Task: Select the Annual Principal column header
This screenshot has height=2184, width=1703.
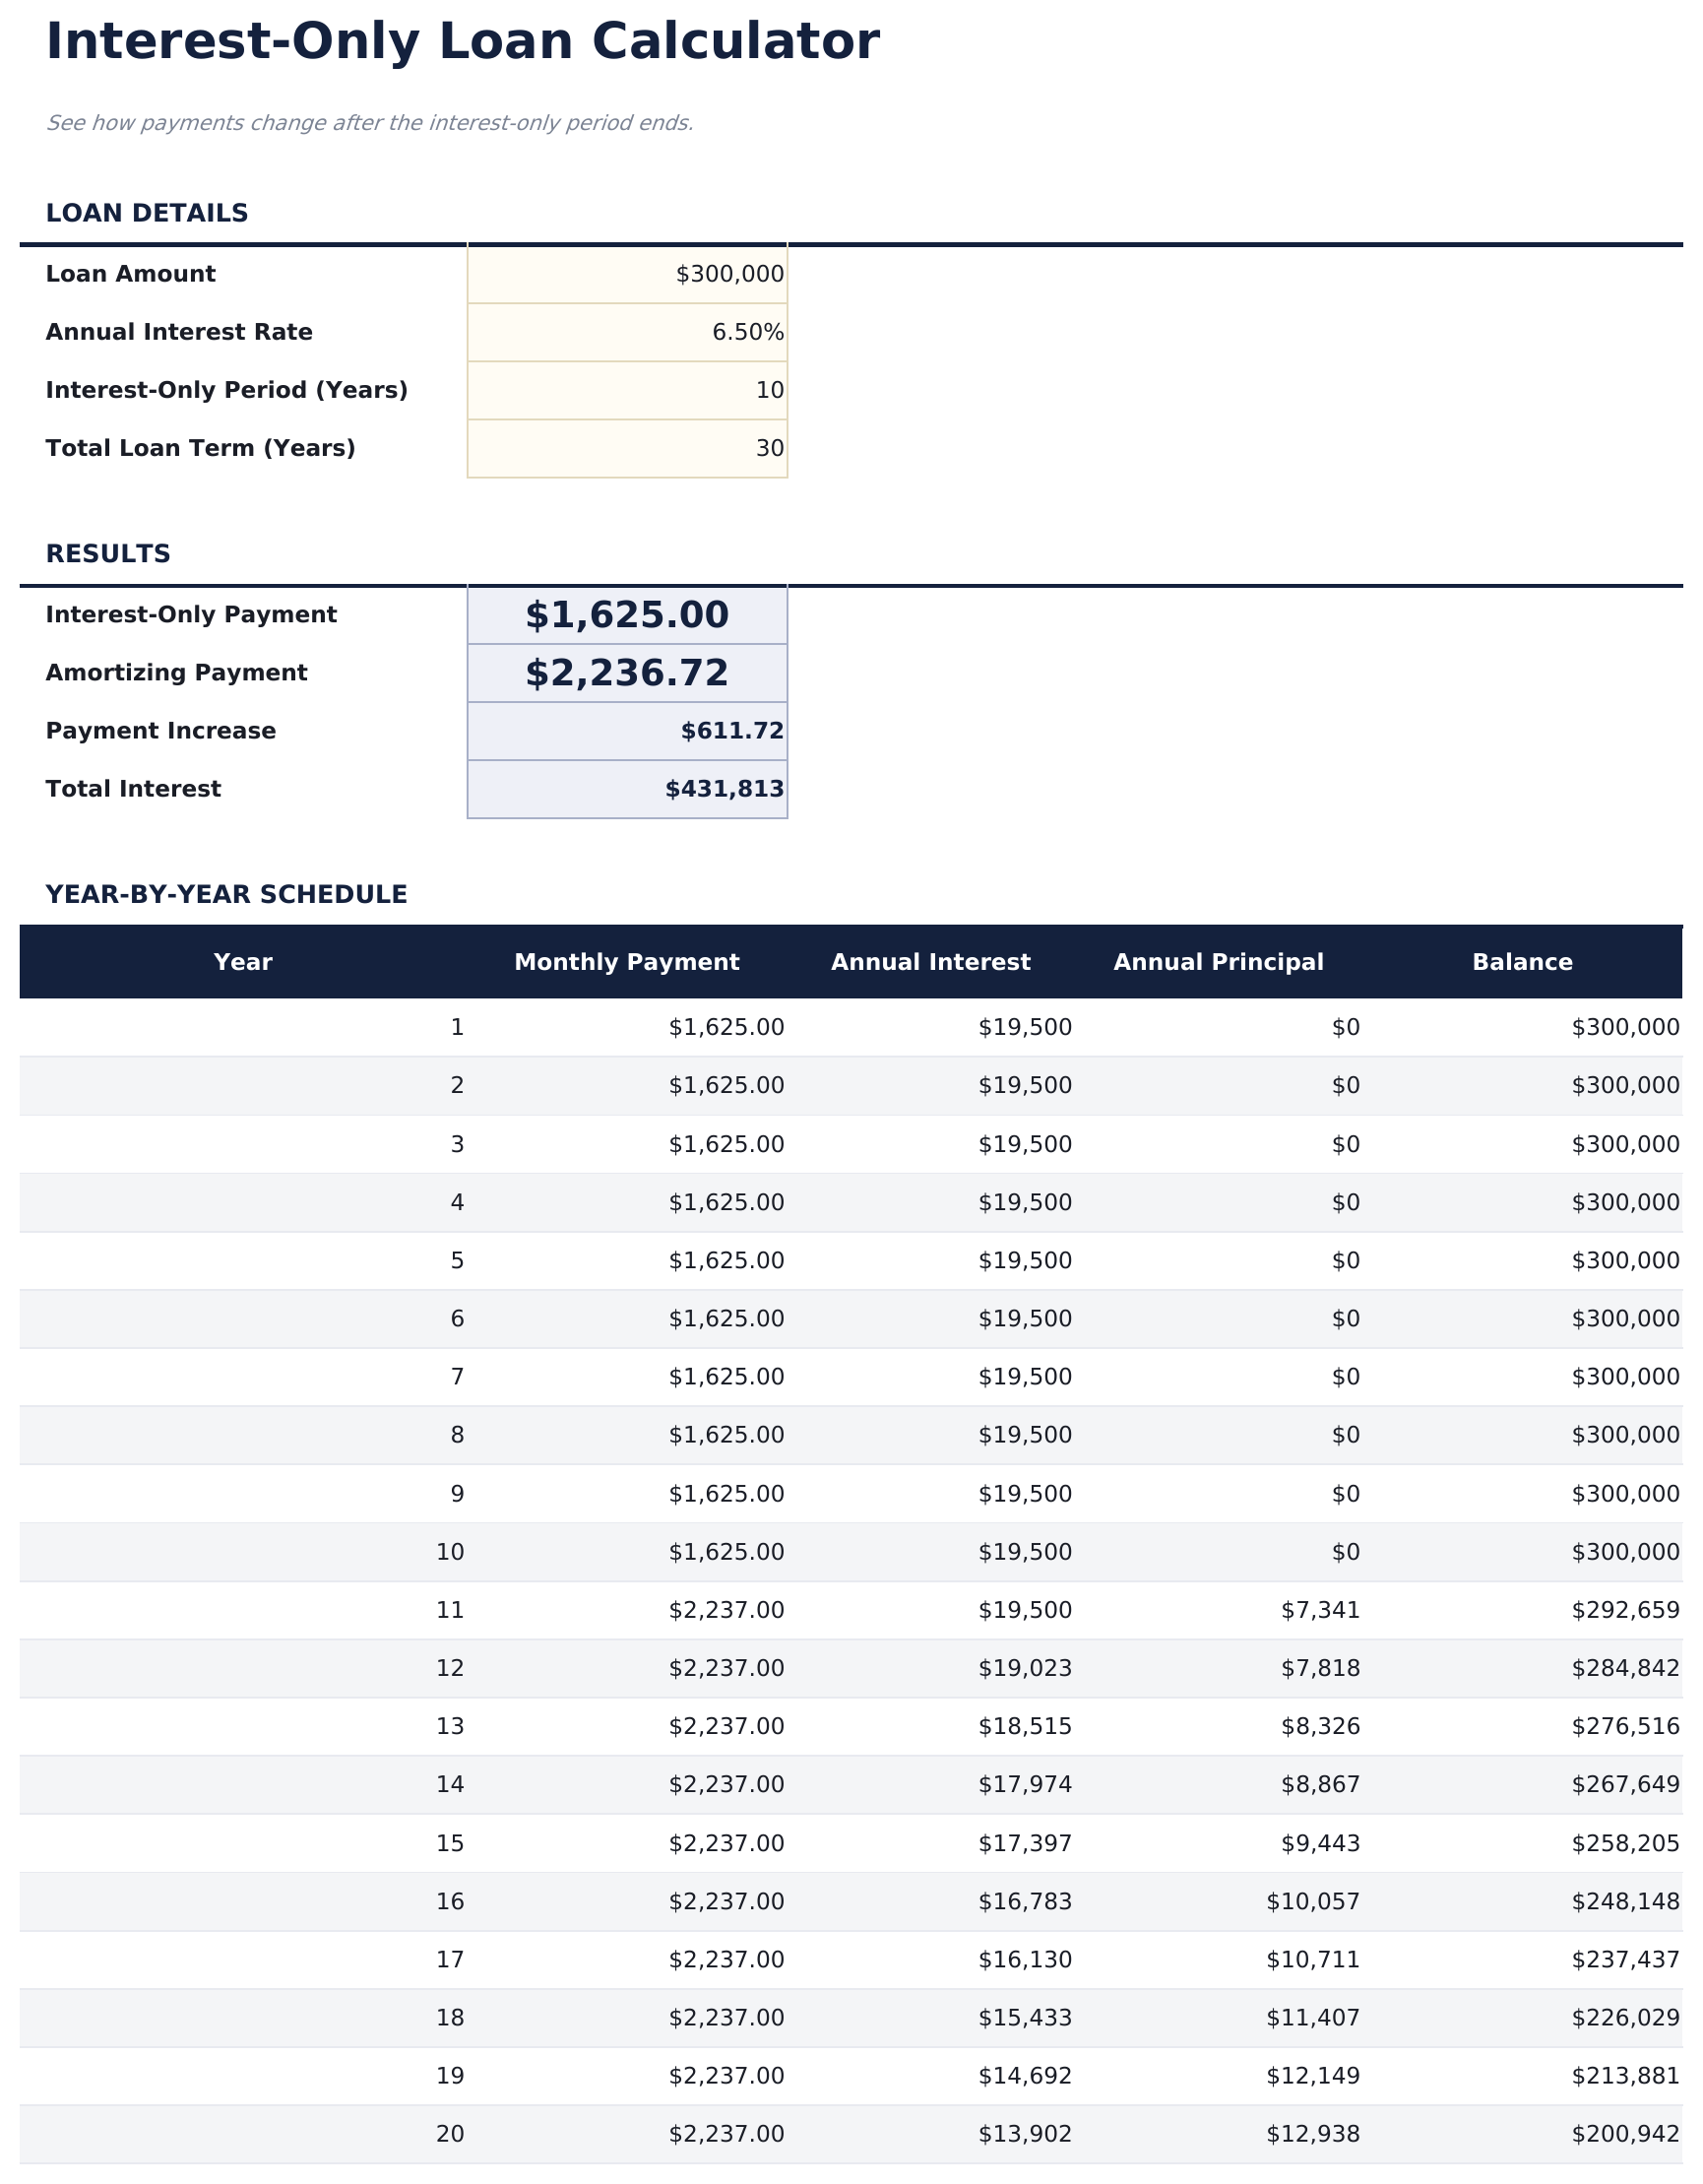Action: [x=1219, y=961]
